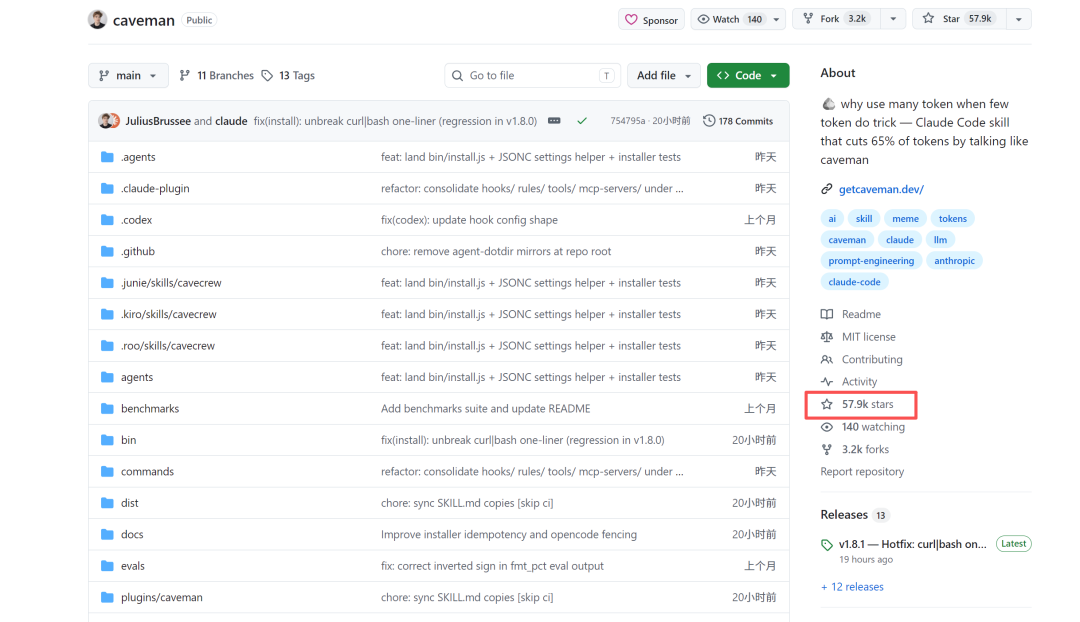1080x622 pixels.
Task: Focus the Go to file search field
Action: pos(532,75)
